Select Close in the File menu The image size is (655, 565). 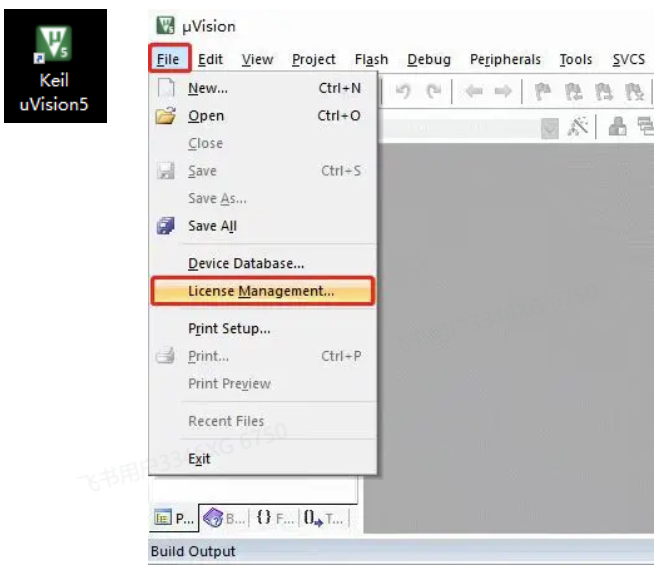(263, 143)
